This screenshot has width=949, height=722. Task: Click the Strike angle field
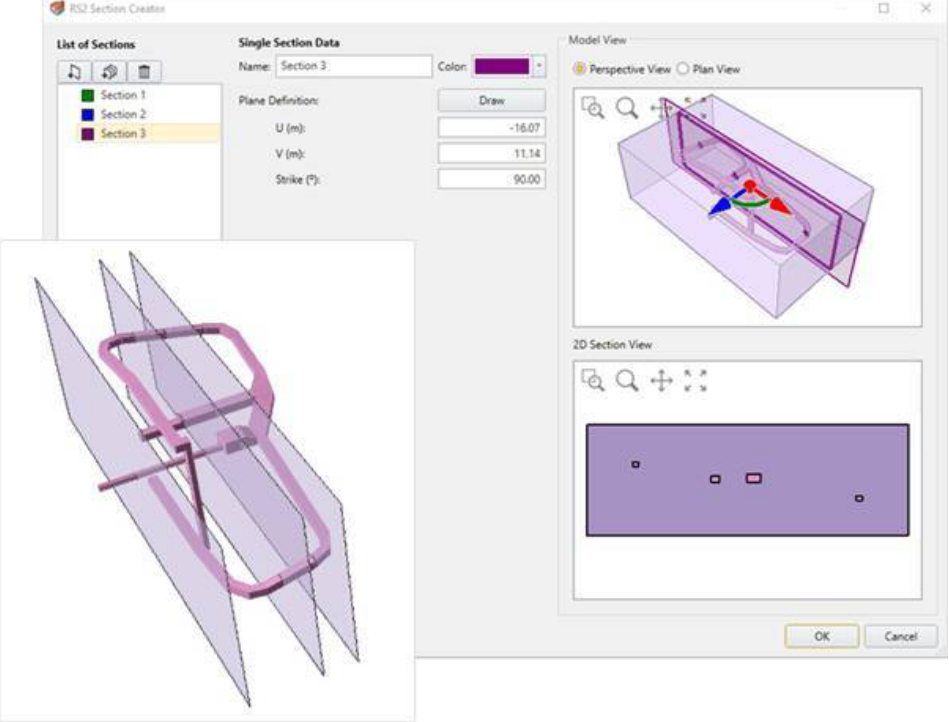491,180
